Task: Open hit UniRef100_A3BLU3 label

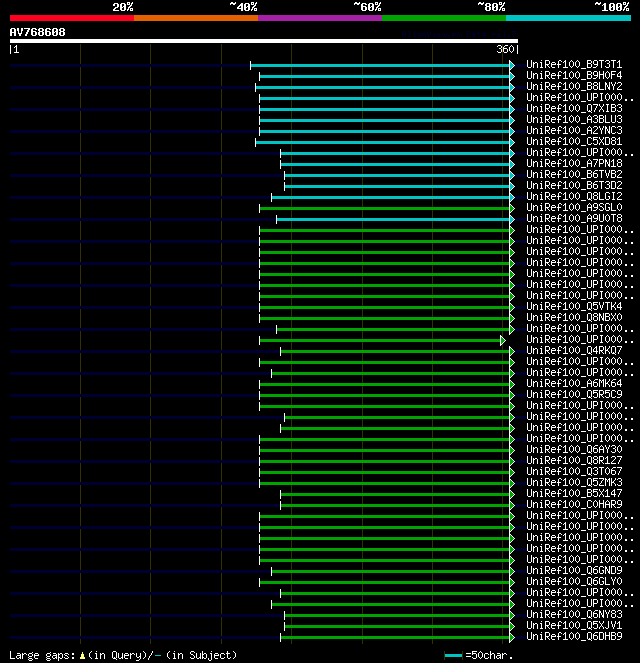Action: (x=574, y=119)
